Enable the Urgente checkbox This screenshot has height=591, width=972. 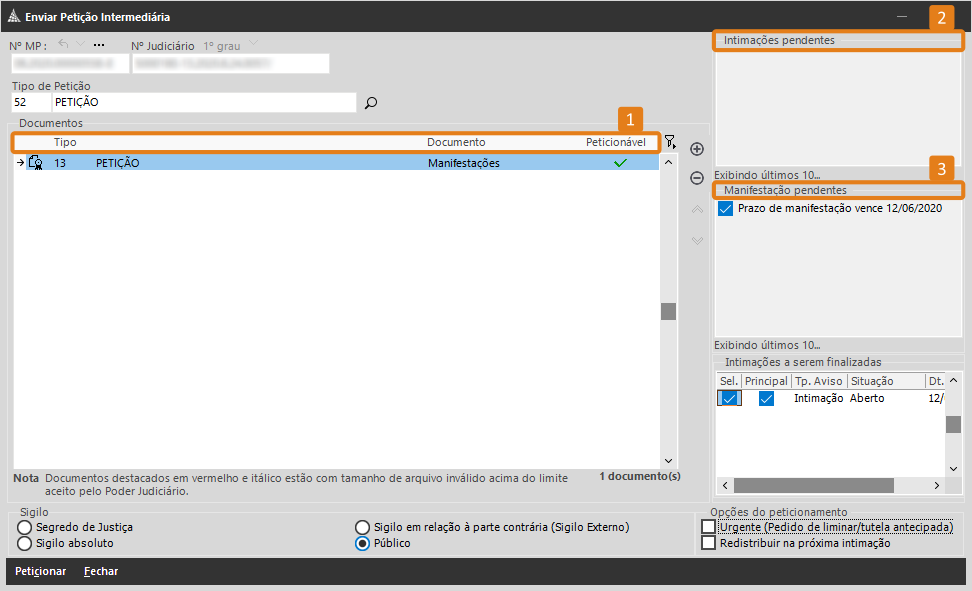[709, 527]
